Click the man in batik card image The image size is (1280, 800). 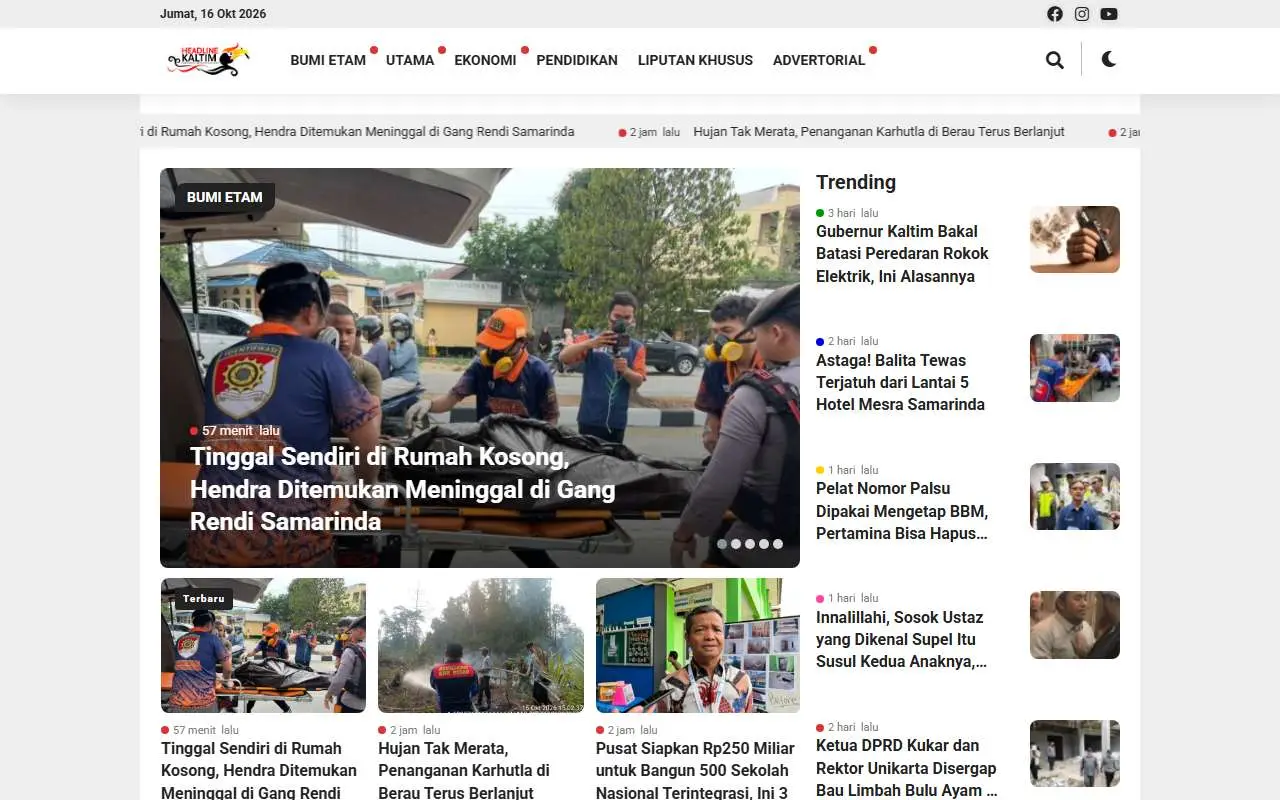[x=698, y=645]
